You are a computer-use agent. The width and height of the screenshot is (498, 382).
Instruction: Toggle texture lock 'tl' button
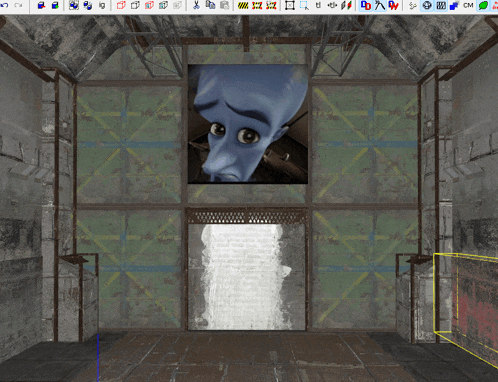pyautogui.click(x=318, y=5)
